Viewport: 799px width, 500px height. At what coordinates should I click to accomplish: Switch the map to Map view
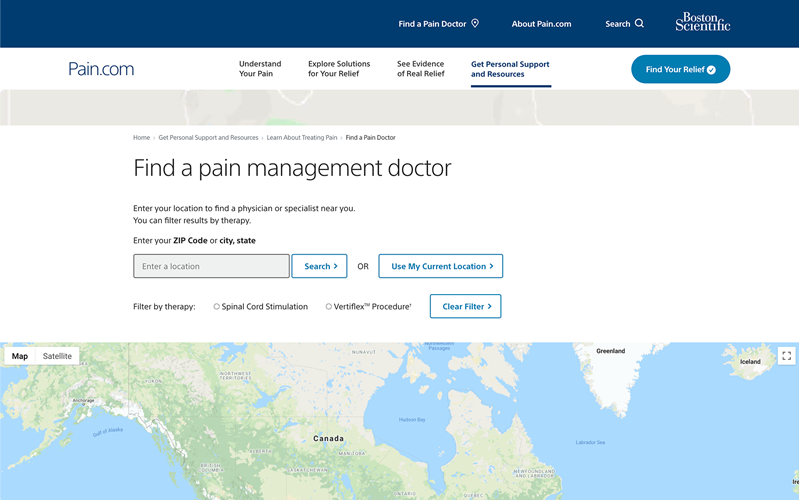(20, 356)
